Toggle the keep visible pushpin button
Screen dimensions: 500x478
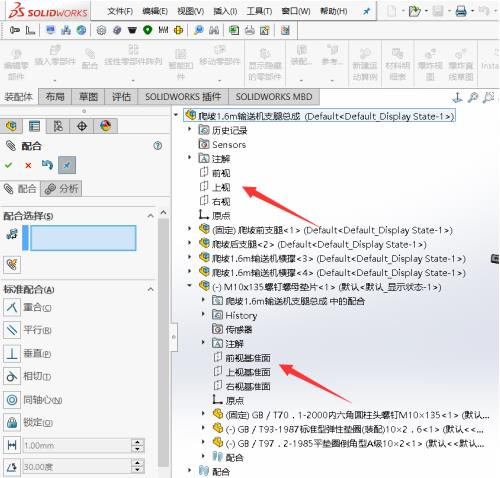coord(67,165)
